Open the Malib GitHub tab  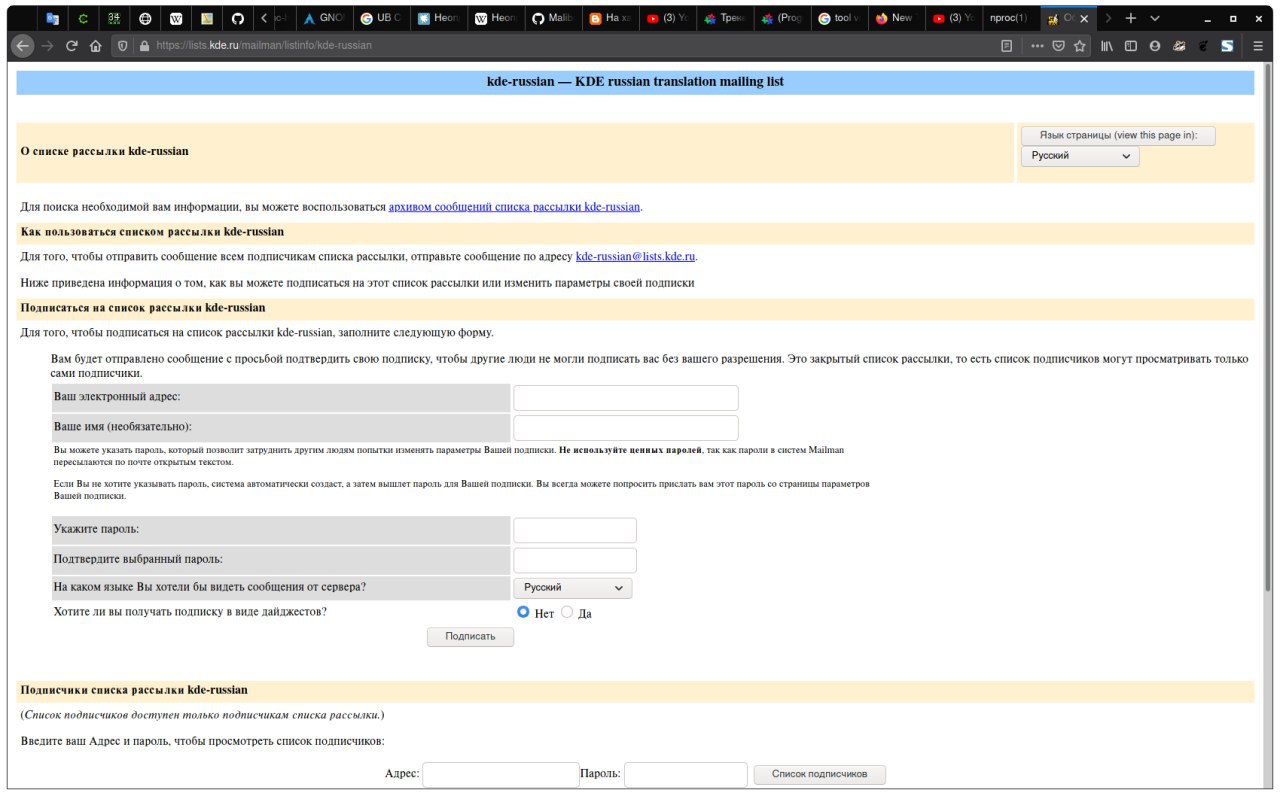click(552, 18)
